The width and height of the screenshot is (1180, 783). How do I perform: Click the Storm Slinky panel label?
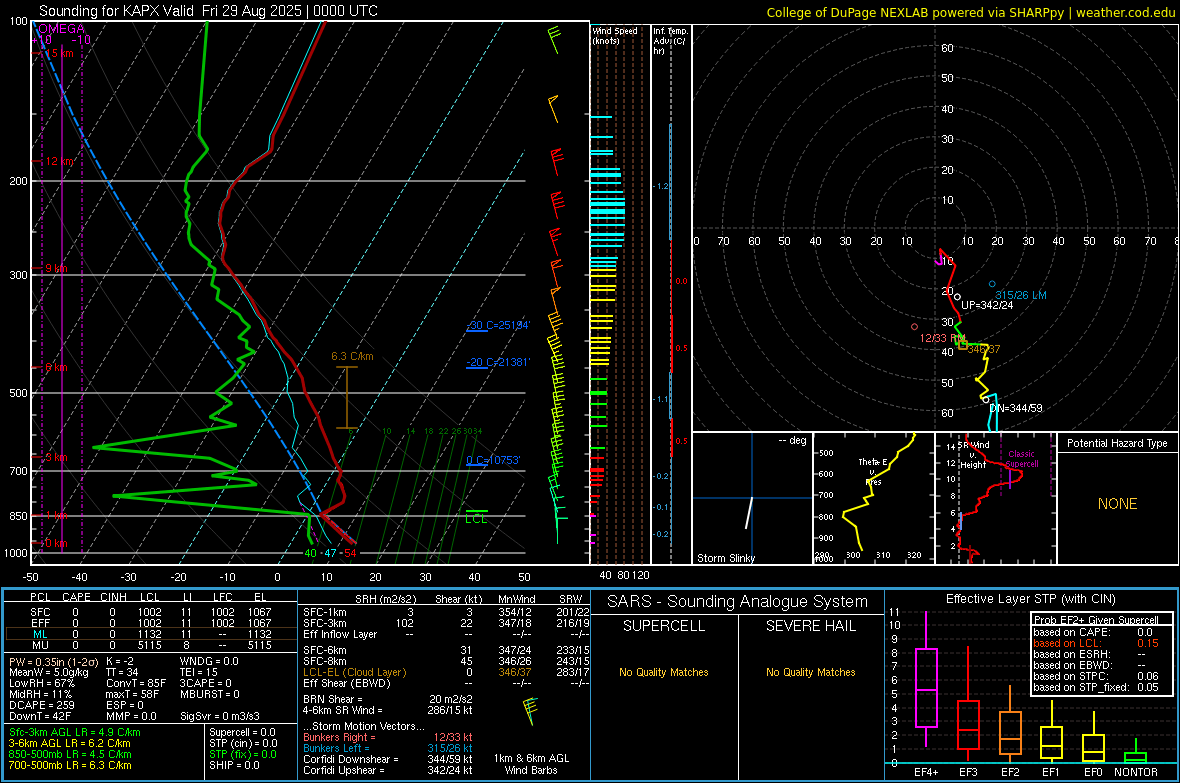[x=725, y=558]
